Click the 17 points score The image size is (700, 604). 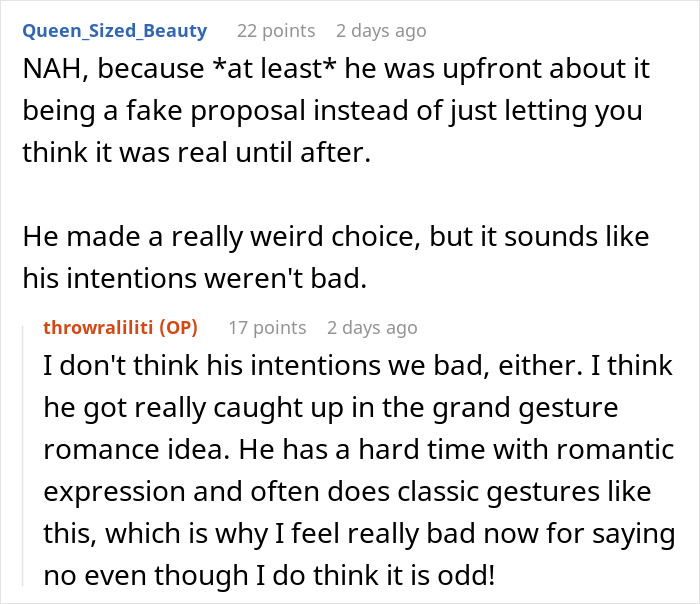coord(267,327)
